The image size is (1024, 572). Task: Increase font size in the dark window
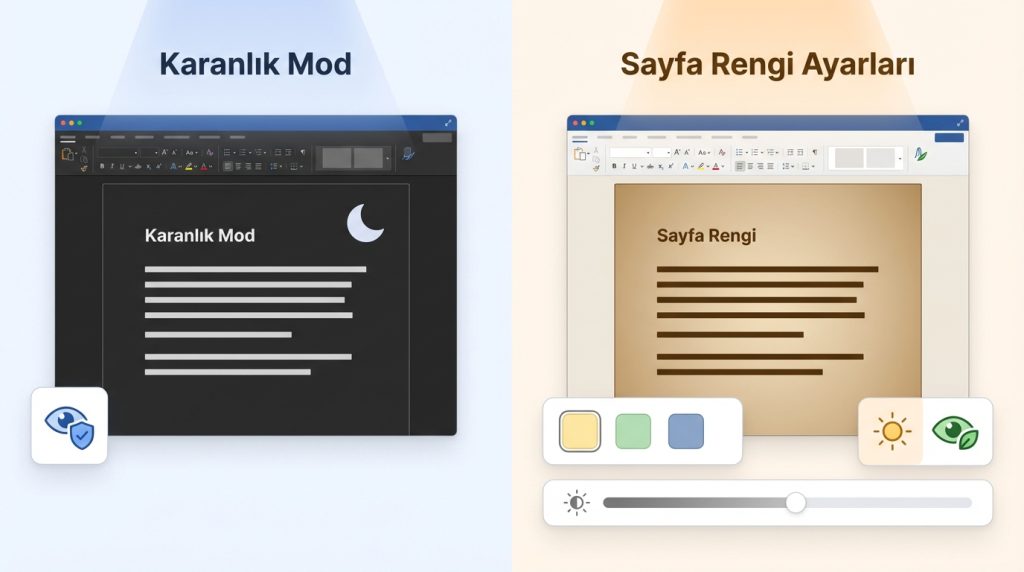pyautogui.click(x=164, y=152)
